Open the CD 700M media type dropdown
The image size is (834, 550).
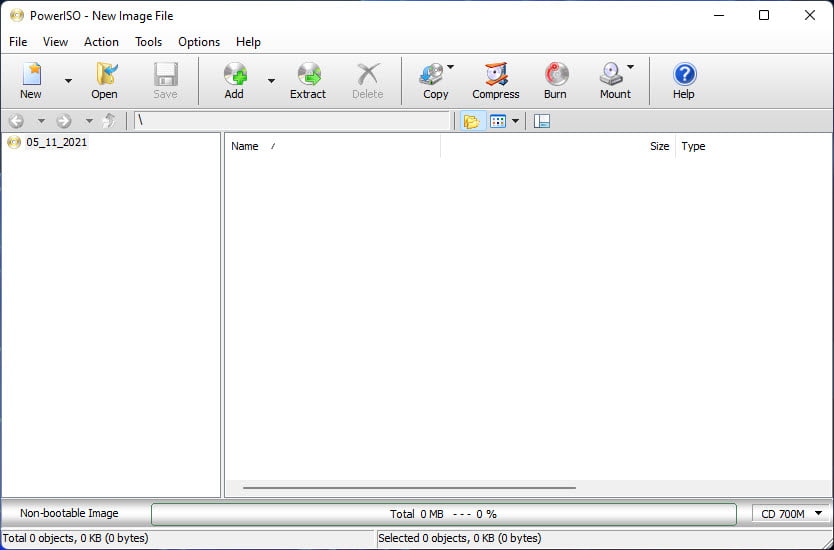(x=791, y=514)
